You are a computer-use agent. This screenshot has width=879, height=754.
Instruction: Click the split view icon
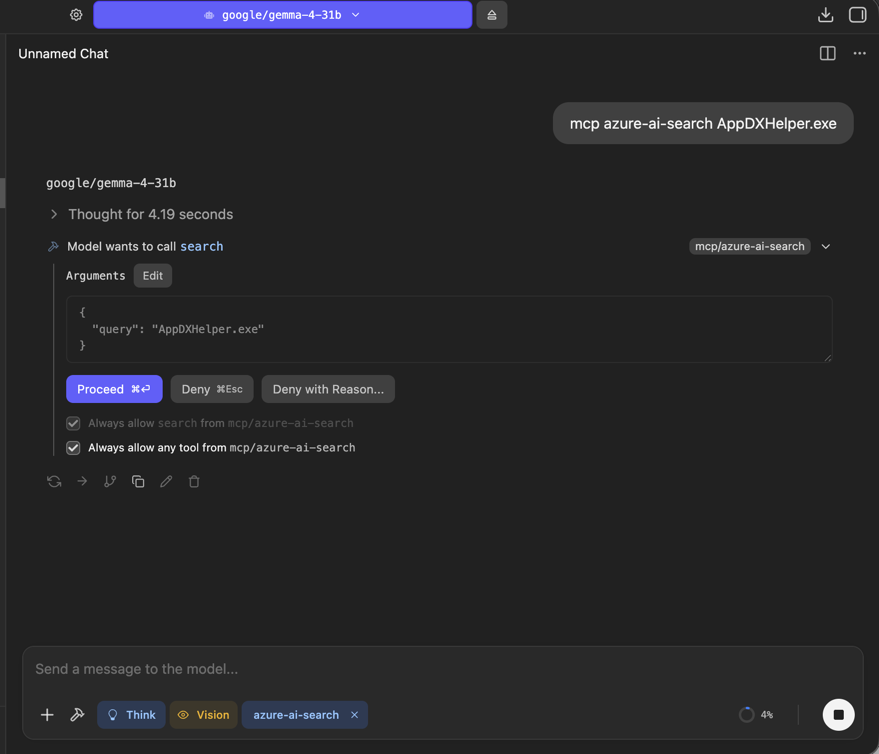[x=827, y=53]
